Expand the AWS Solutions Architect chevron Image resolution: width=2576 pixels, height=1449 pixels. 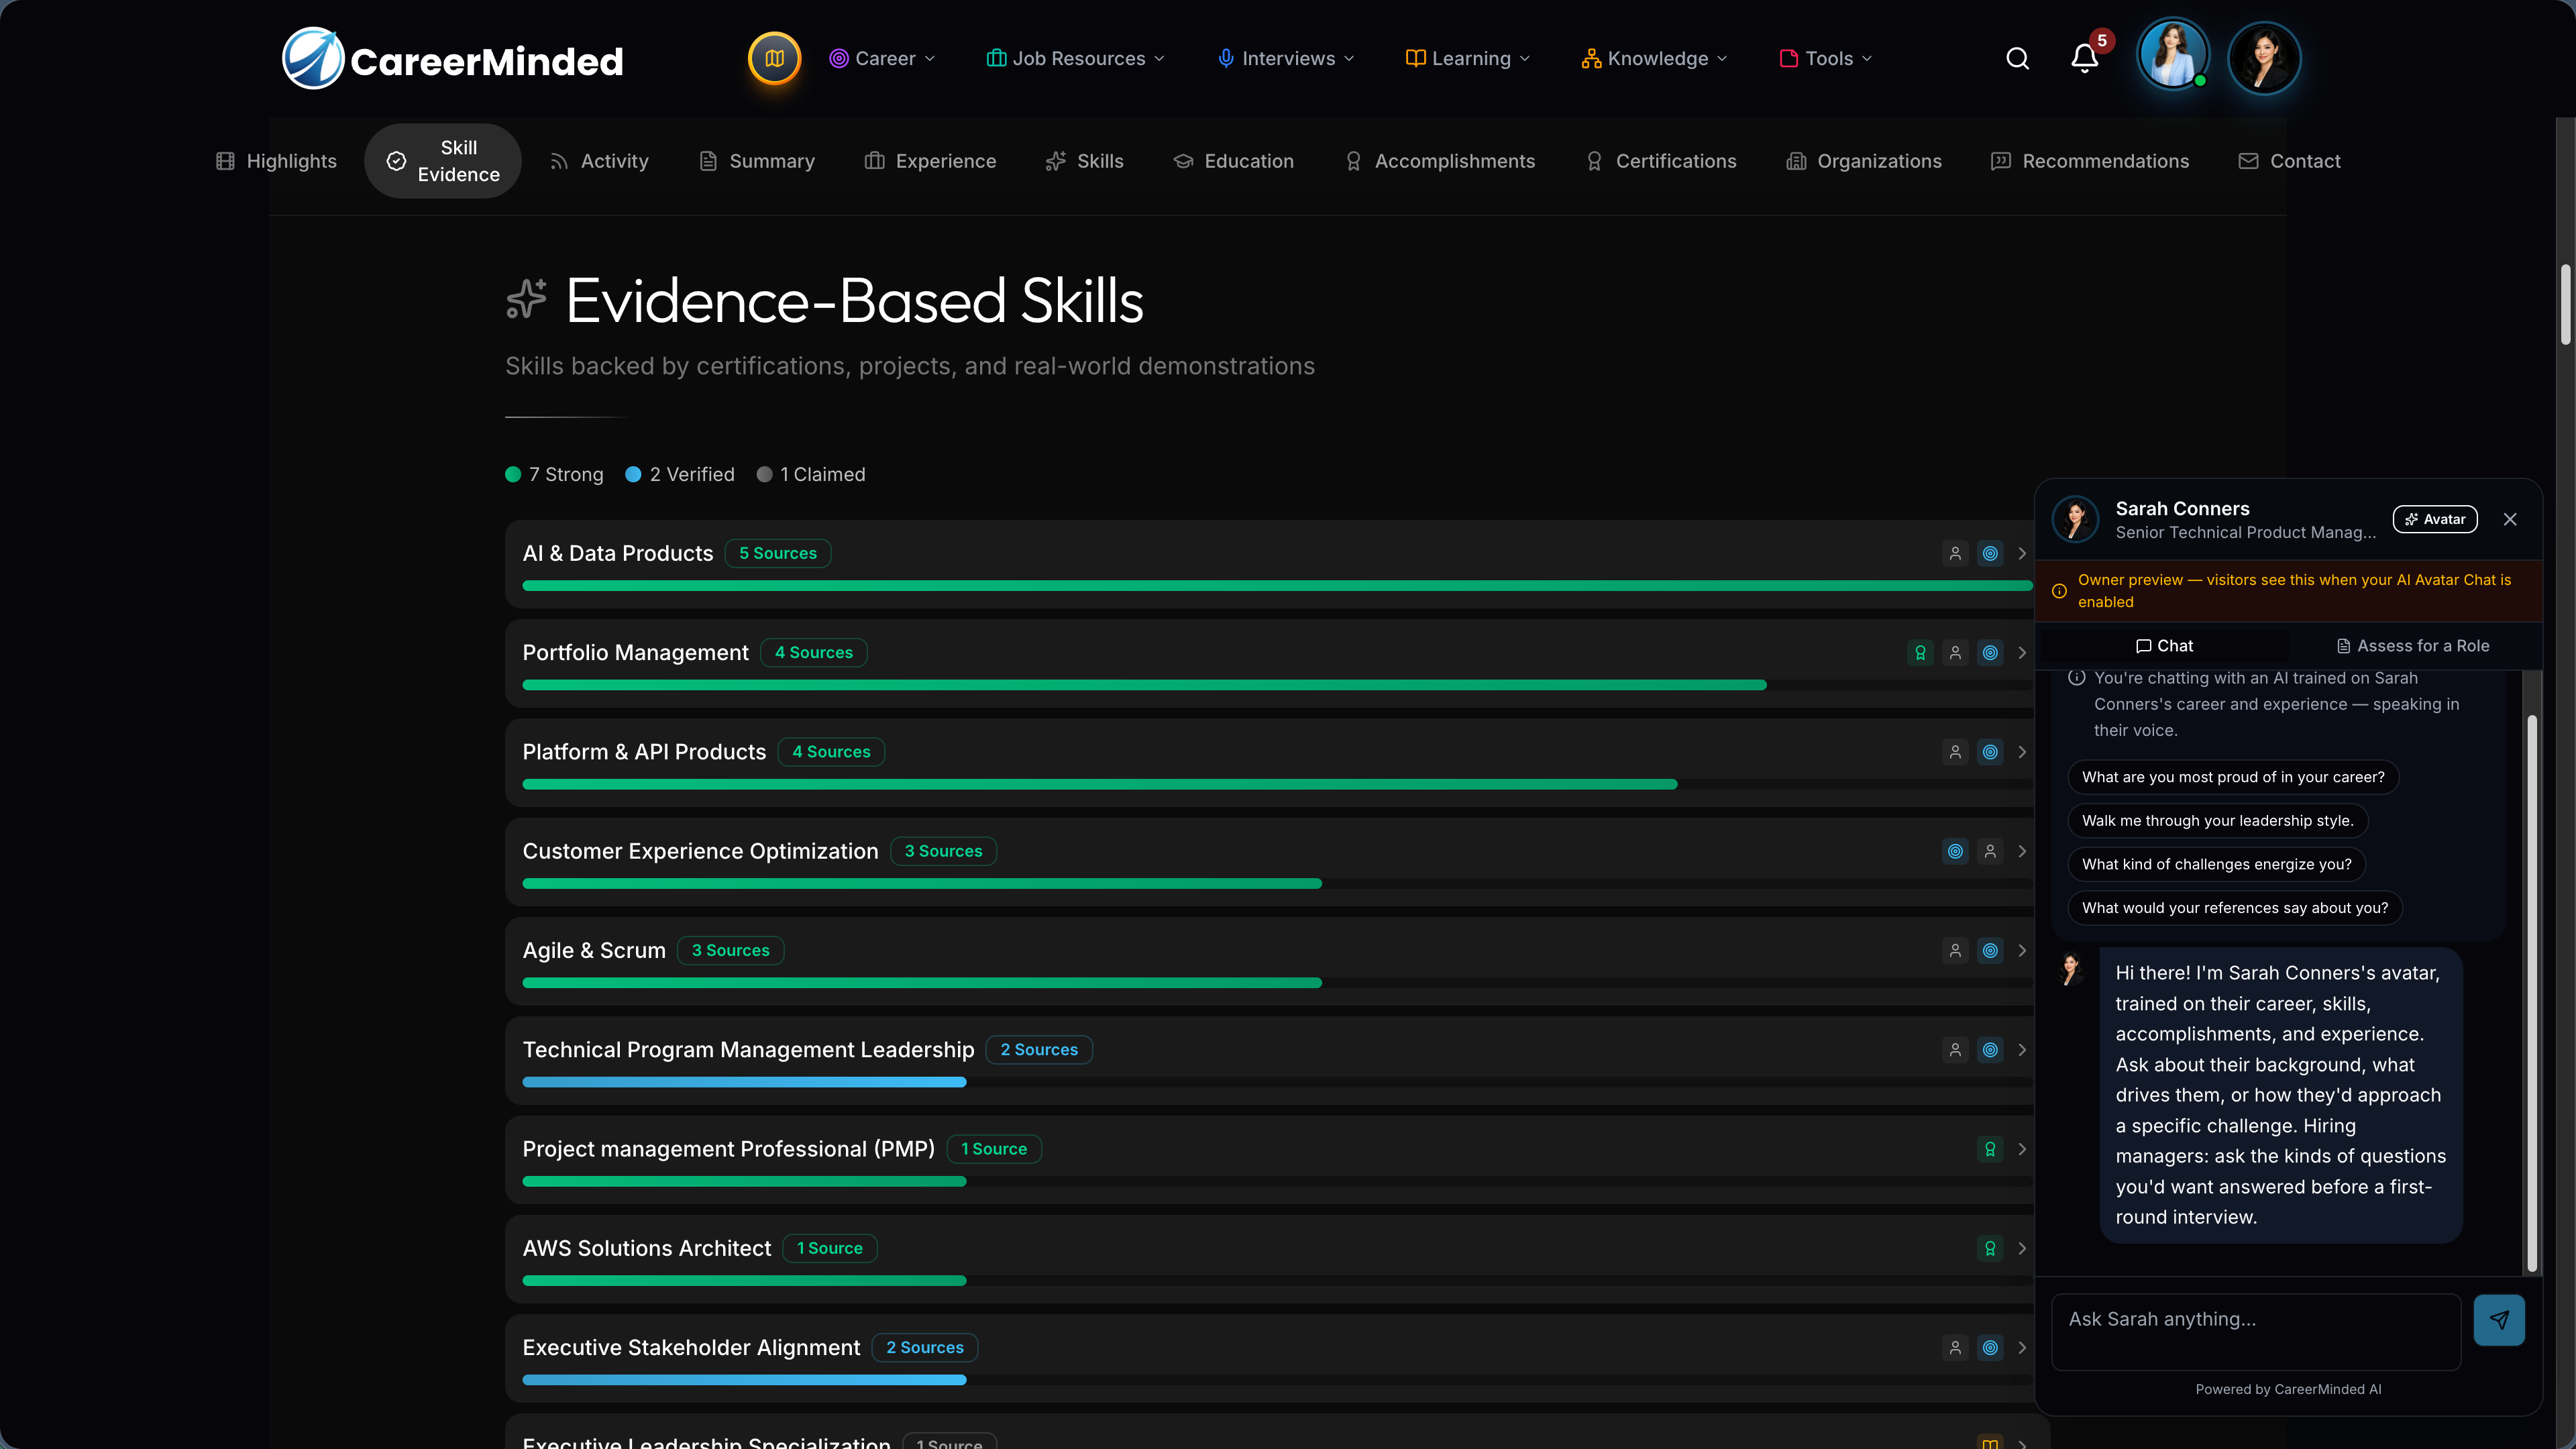click(x=2022, y=1248)
